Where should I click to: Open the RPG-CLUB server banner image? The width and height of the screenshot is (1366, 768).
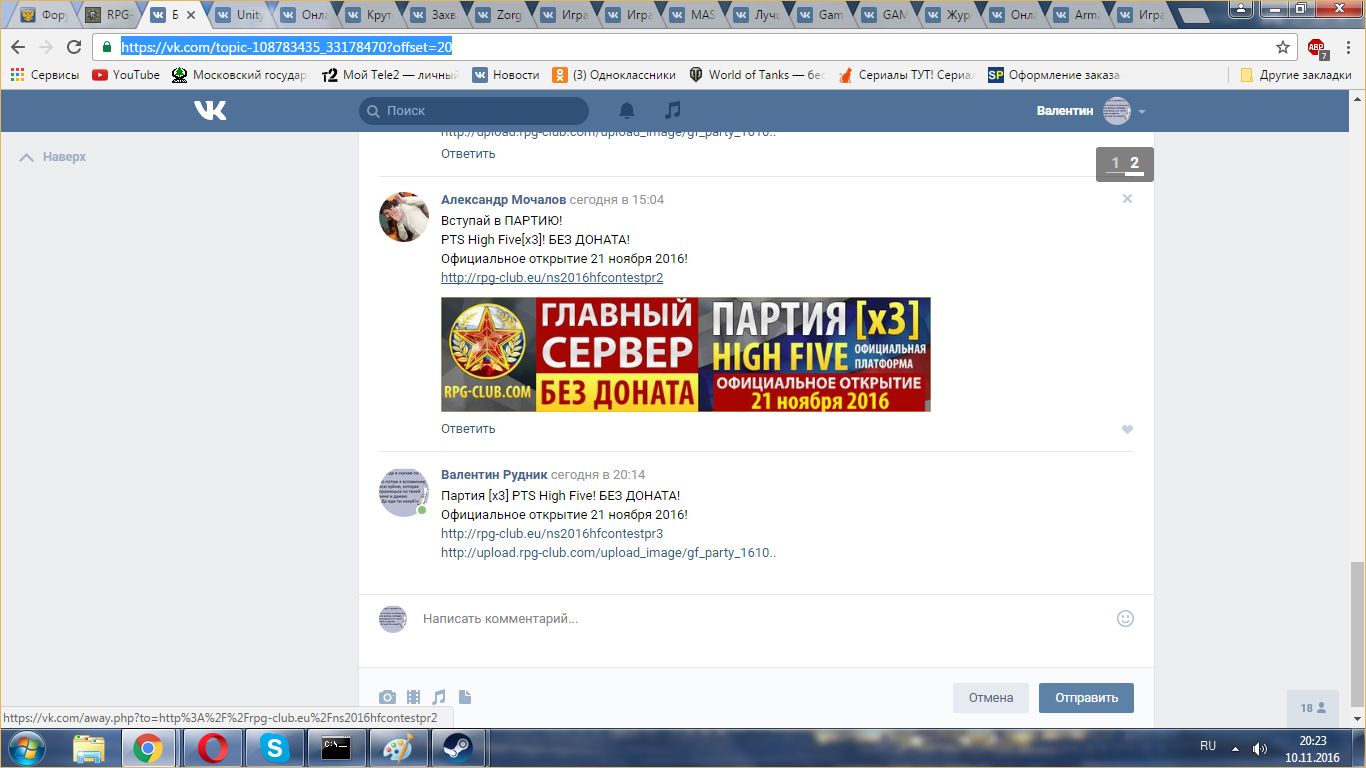tap(685, 354)
